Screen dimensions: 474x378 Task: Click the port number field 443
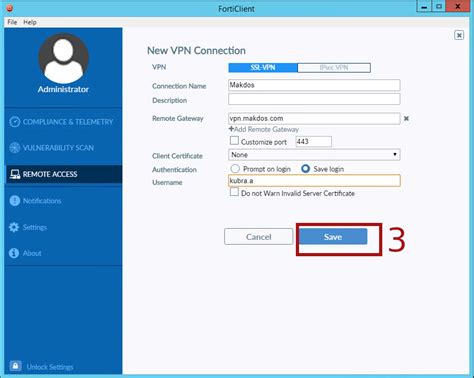click(314, 141)
